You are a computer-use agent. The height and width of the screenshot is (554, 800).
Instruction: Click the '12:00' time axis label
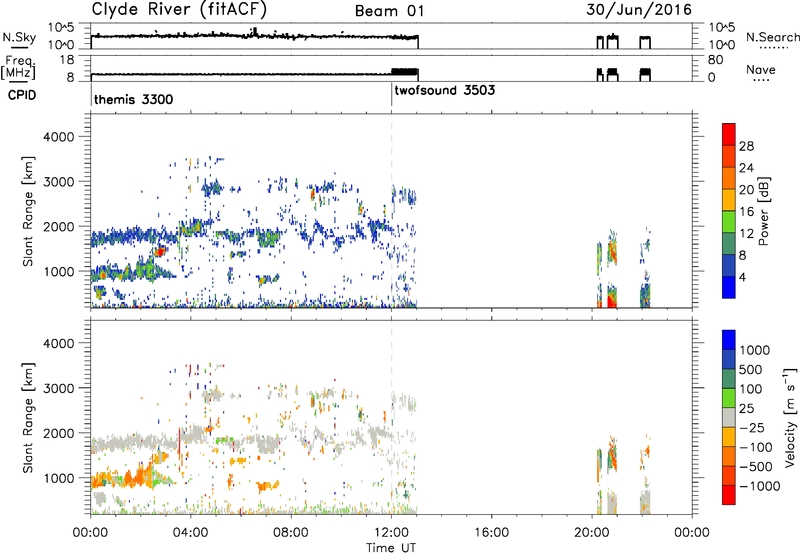coord(391,533)
